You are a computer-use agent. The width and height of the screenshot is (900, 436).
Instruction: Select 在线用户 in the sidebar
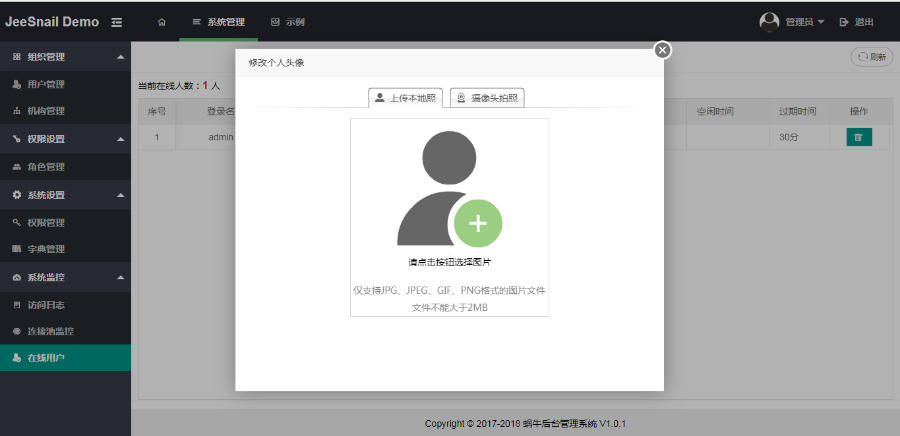click(x=65, y=358)
